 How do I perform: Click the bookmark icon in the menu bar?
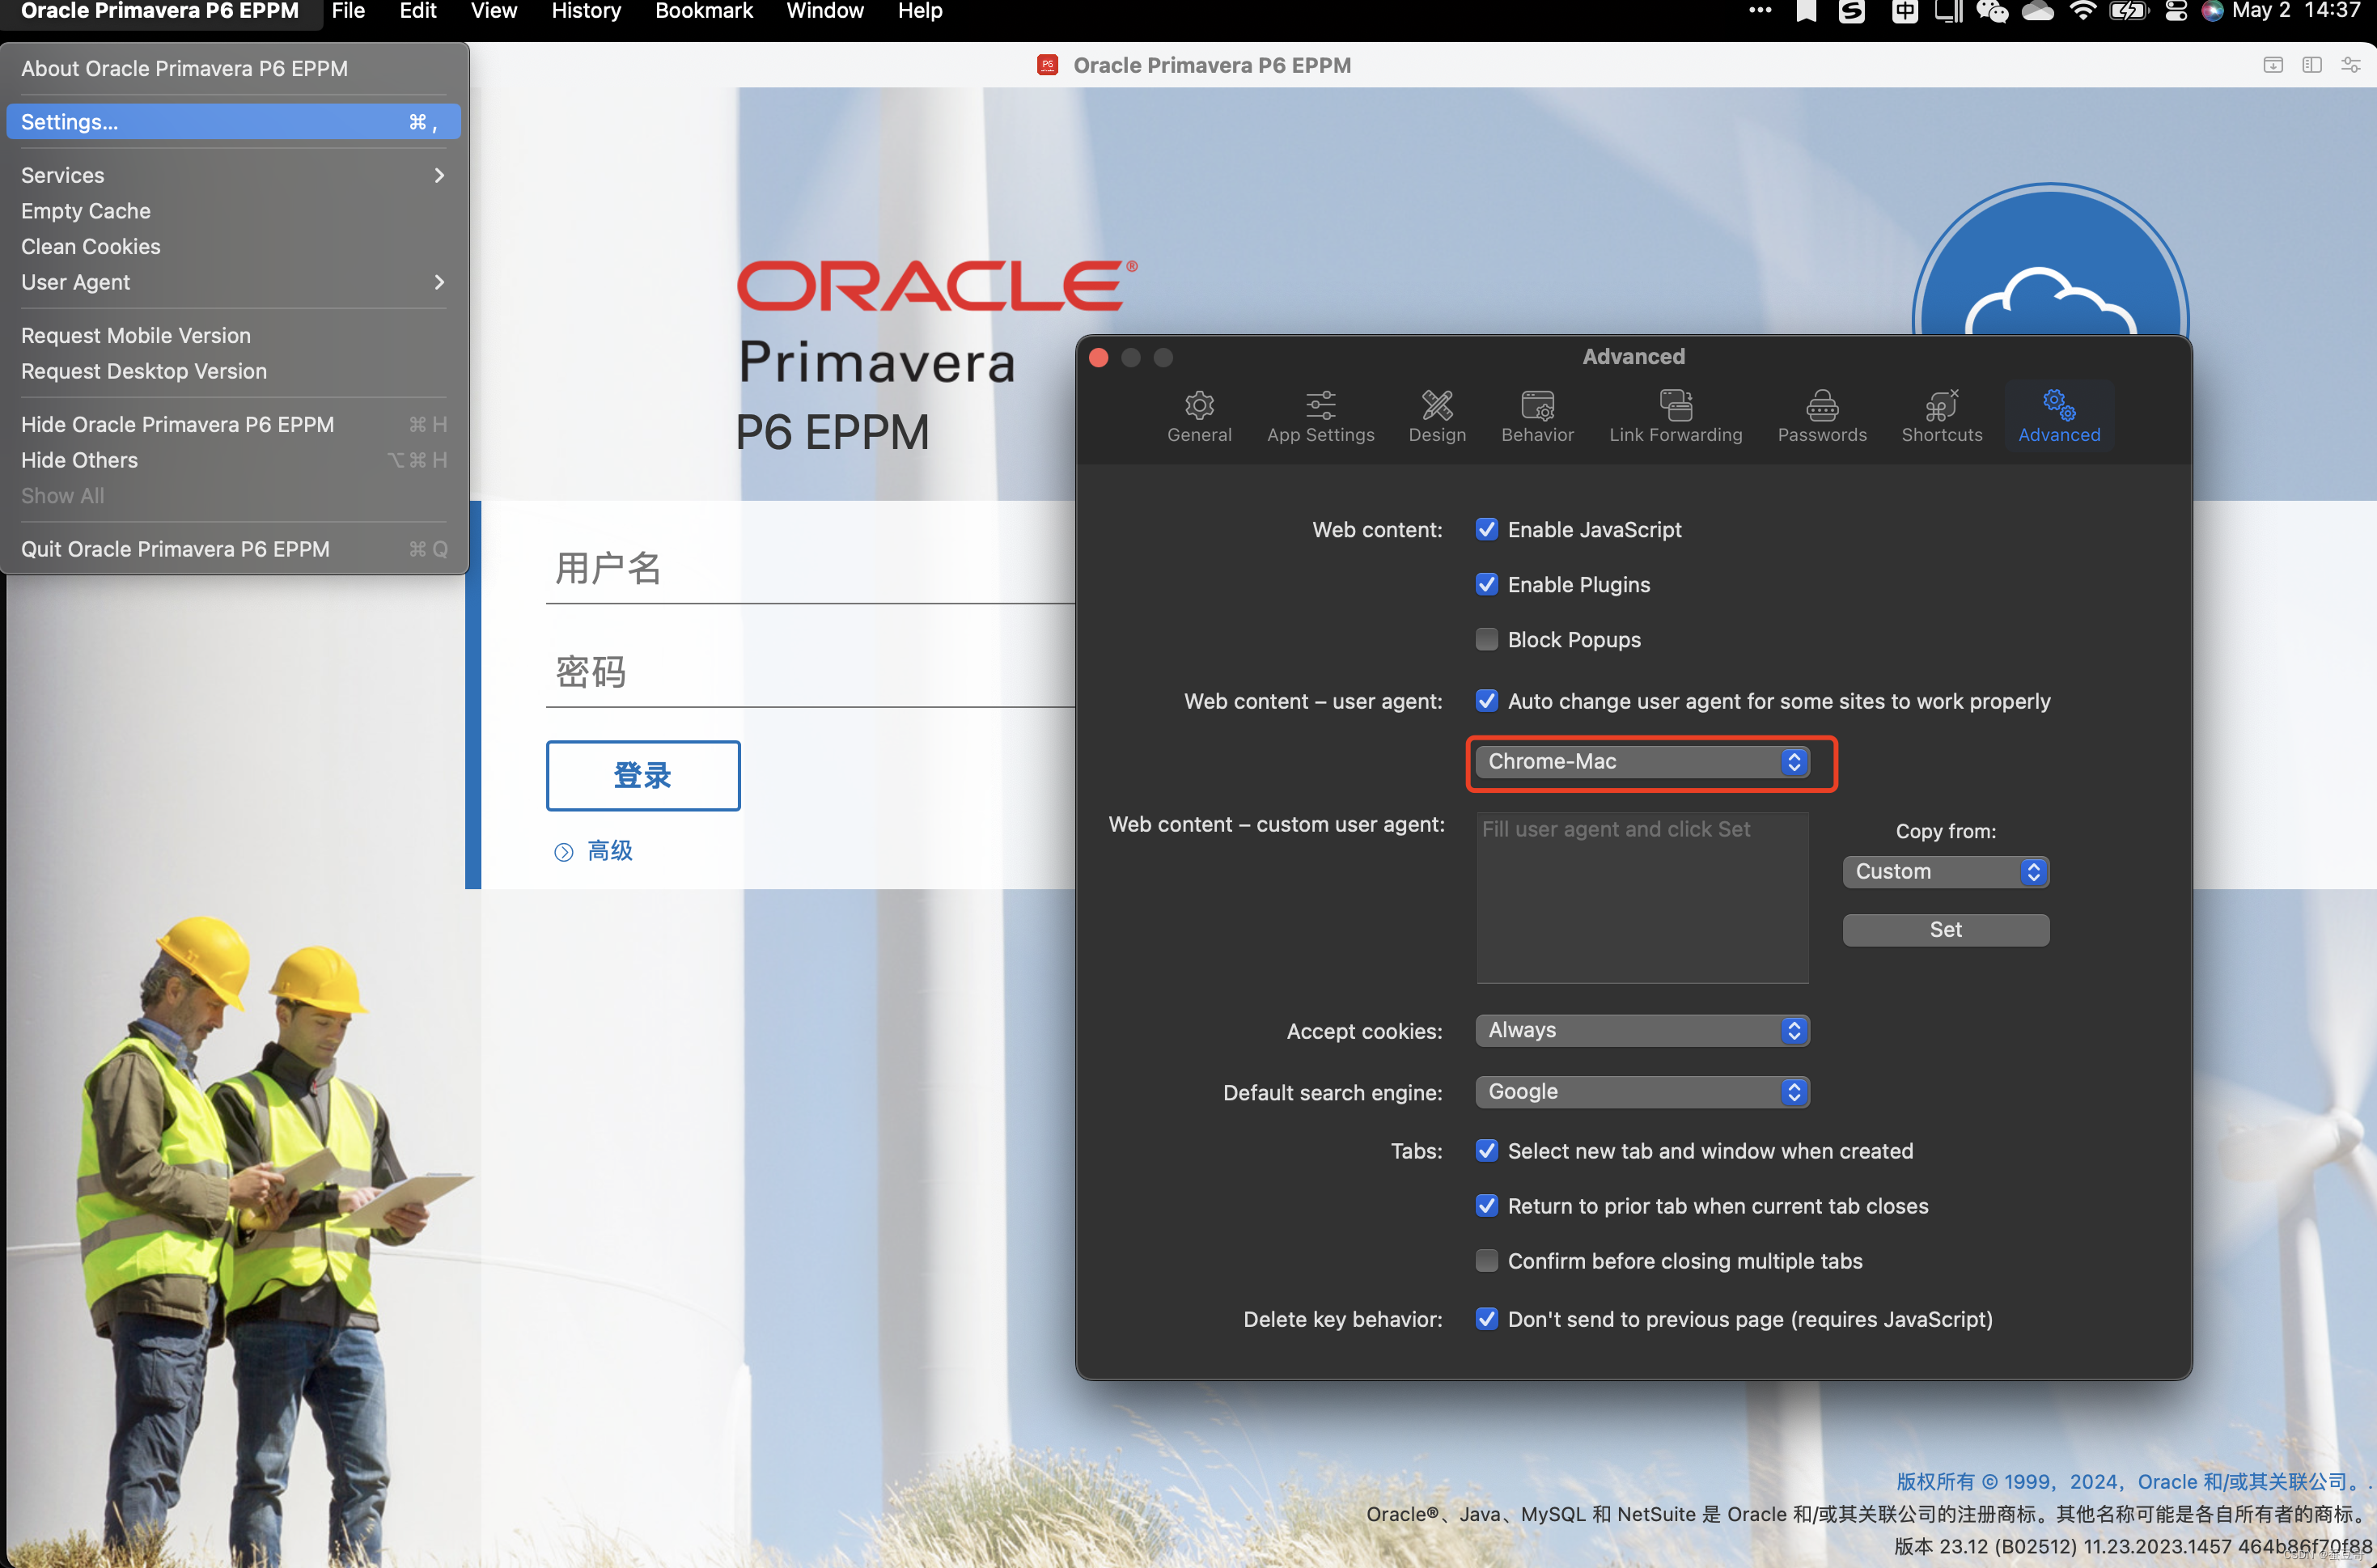click(1806, 11)
